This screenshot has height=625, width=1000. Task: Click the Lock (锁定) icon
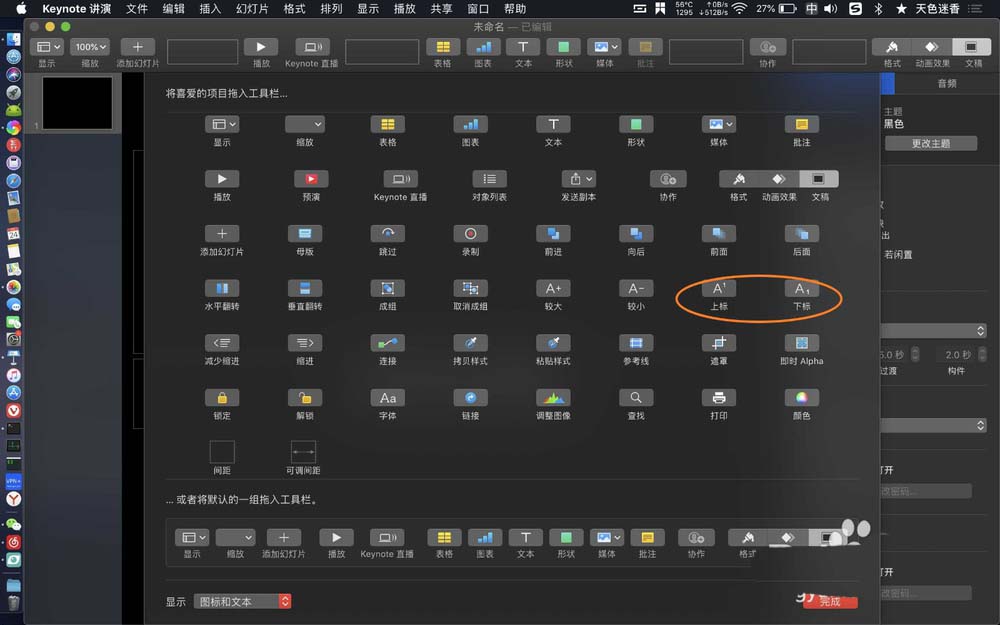click(x=222, y=397)
